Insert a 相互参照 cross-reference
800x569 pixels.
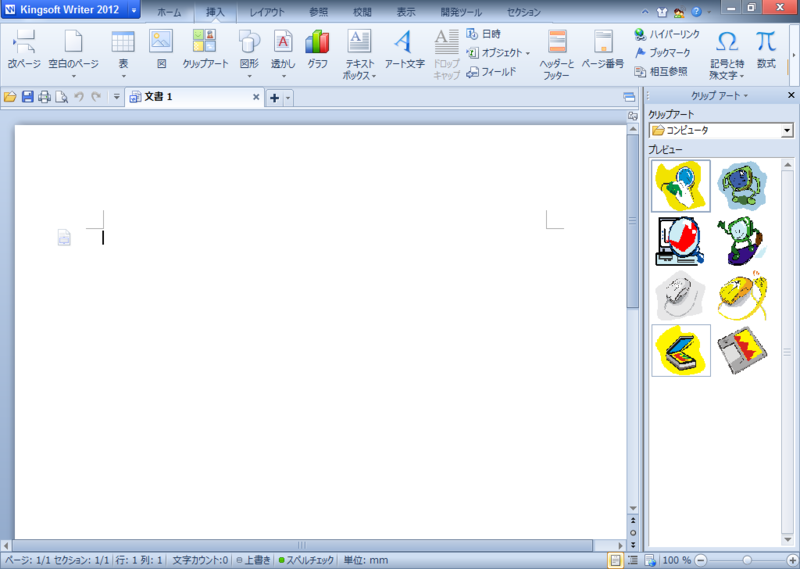[661, 71]
